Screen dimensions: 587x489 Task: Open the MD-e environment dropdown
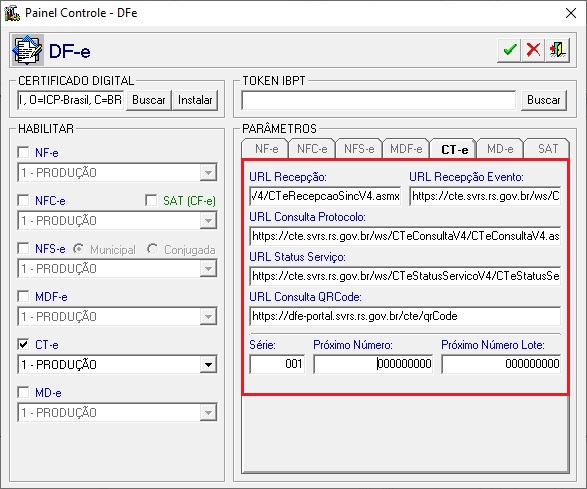(208, 413)
